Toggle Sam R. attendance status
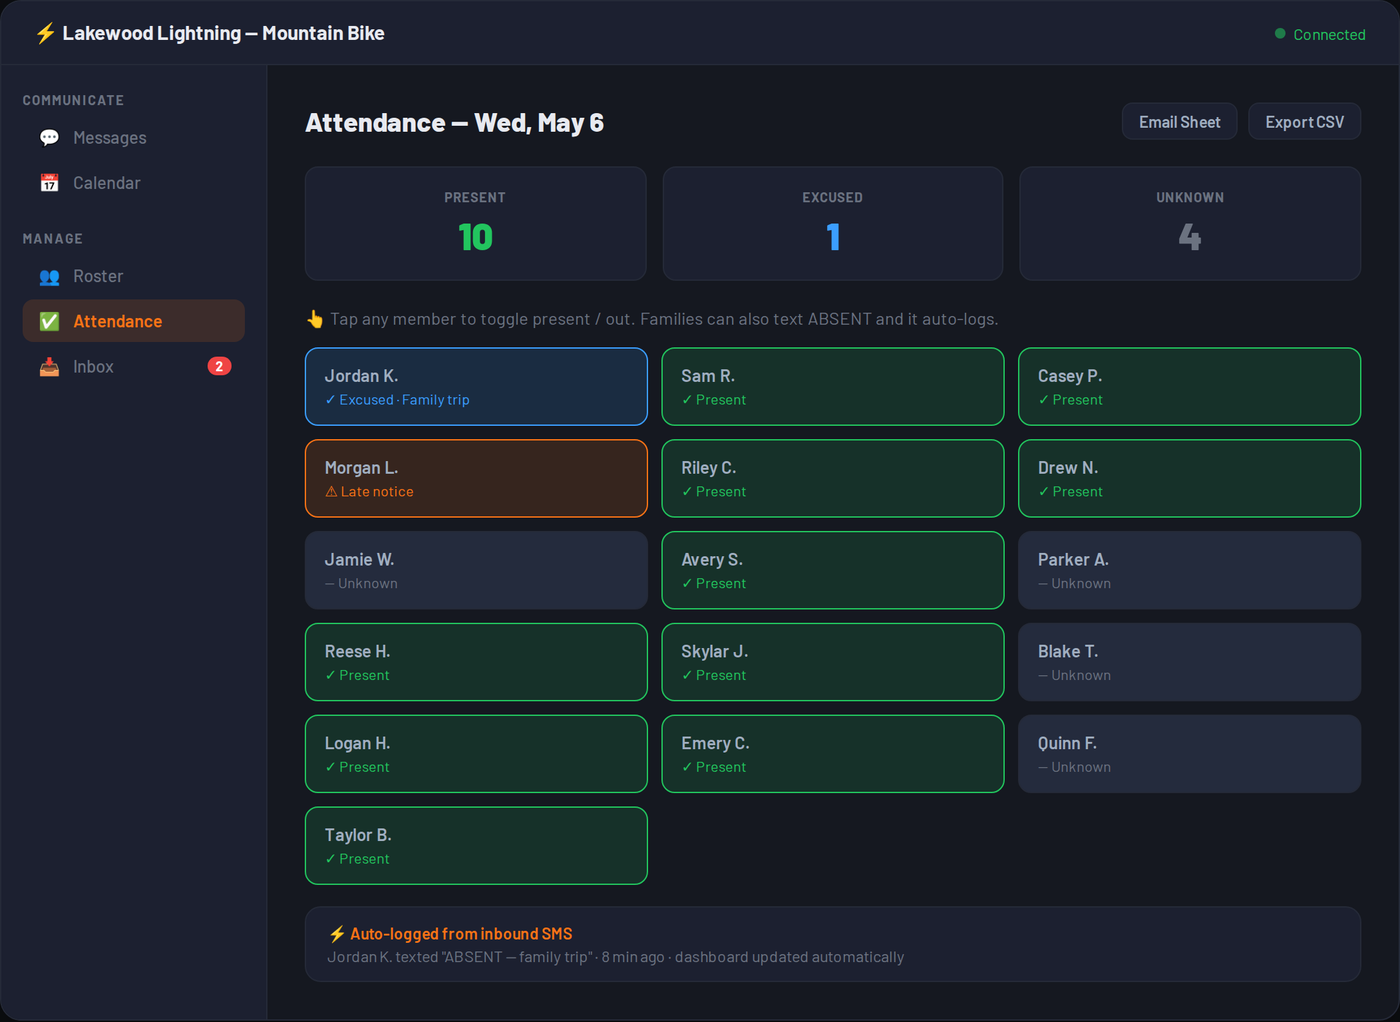Image resolution: width=1400 pixels, height=1022 pixels. [x=833, y=387]
